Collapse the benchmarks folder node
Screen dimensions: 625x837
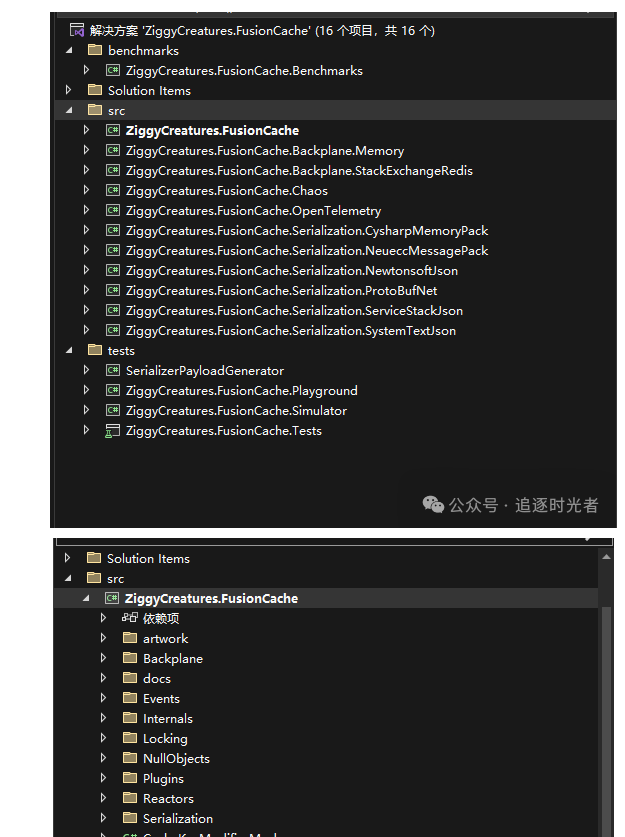click(69, 50)
